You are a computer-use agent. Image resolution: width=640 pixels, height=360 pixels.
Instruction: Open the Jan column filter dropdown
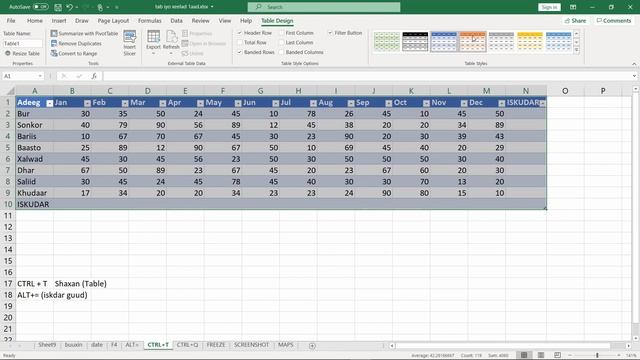[x=87, y=103]
